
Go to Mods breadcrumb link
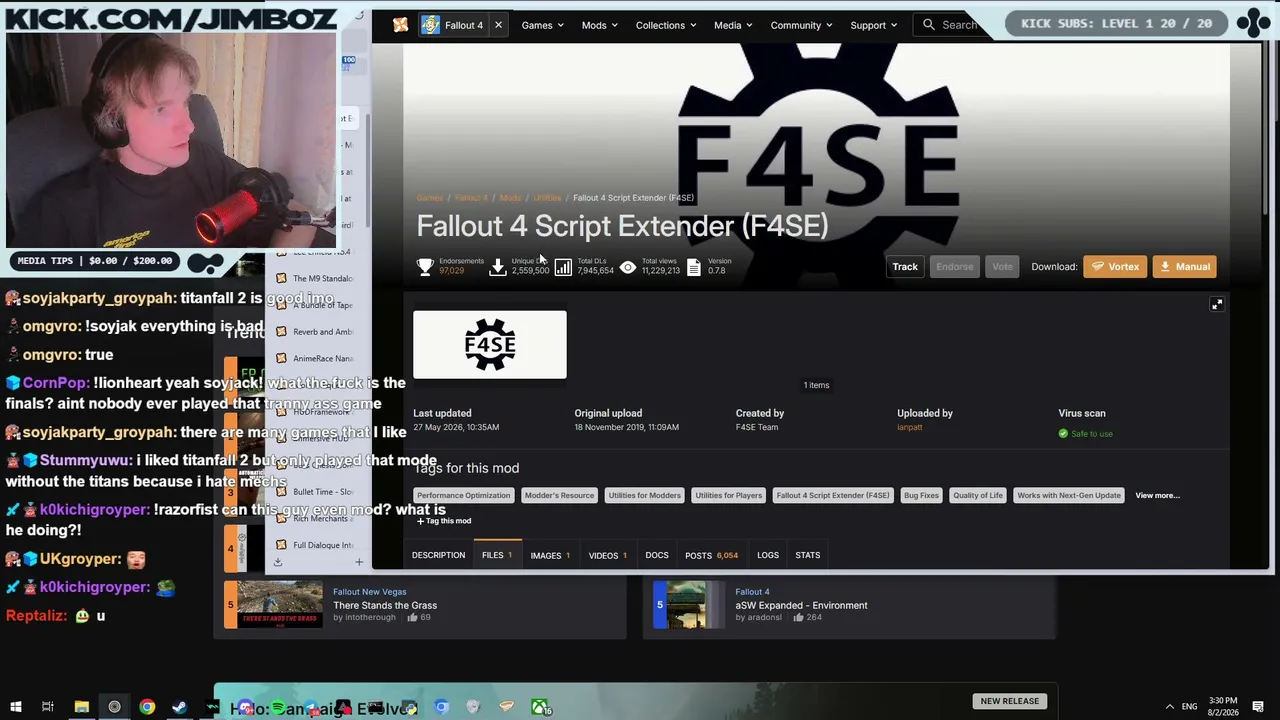click(x=510, y=198)
